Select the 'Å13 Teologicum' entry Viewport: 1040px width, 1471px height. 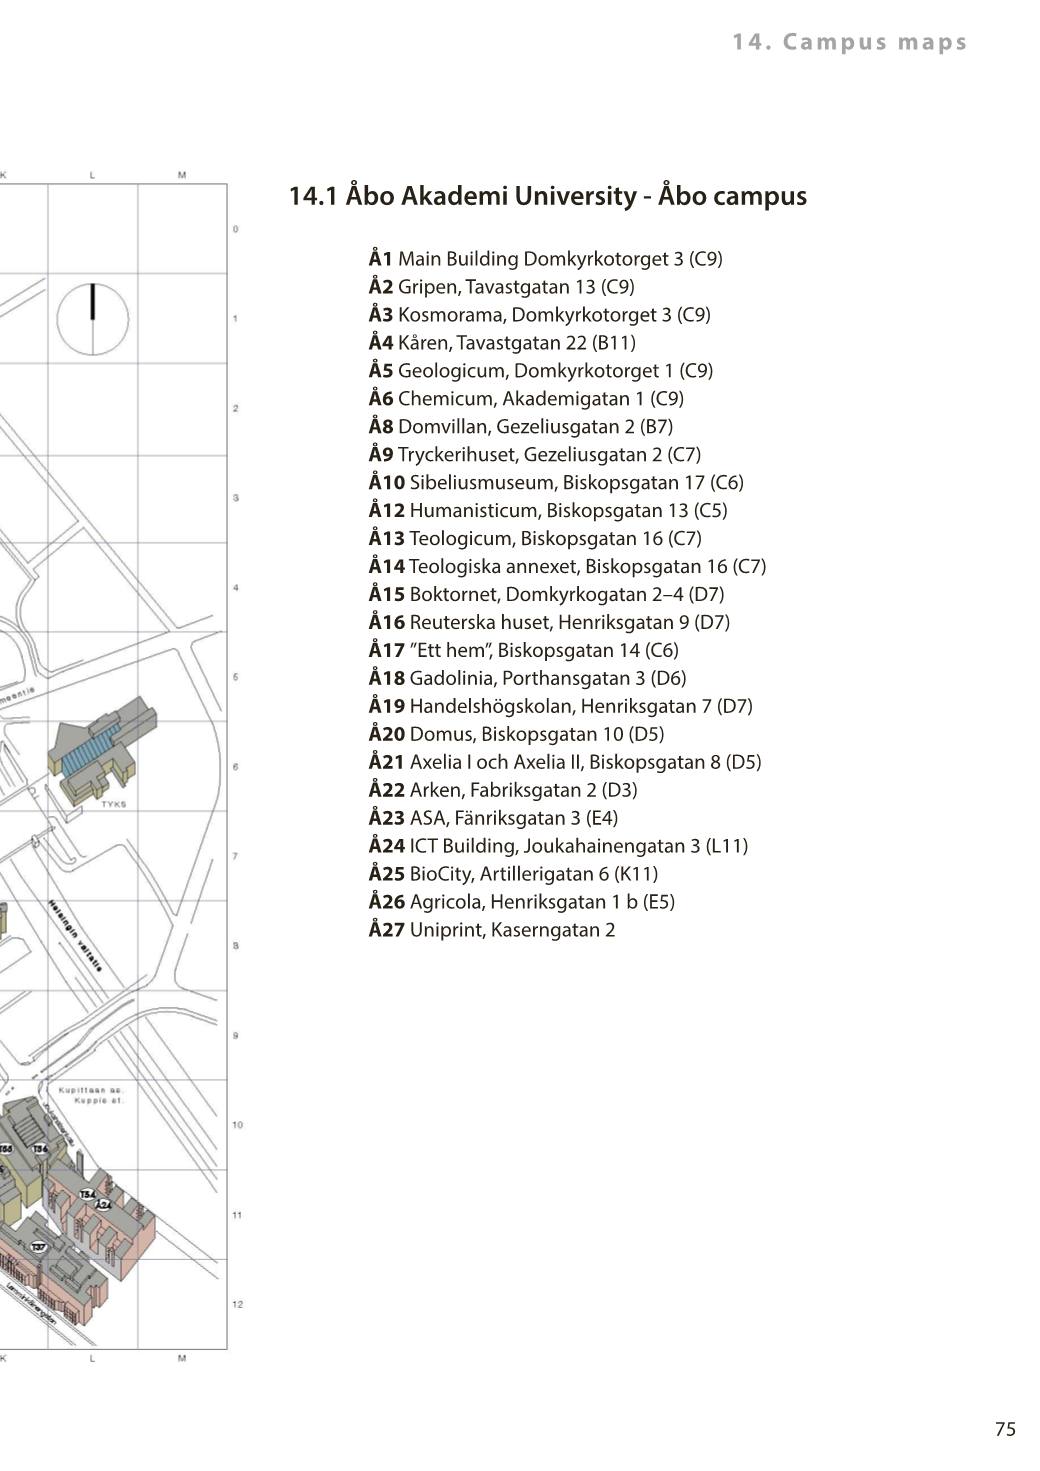click(x=536, y=539)
